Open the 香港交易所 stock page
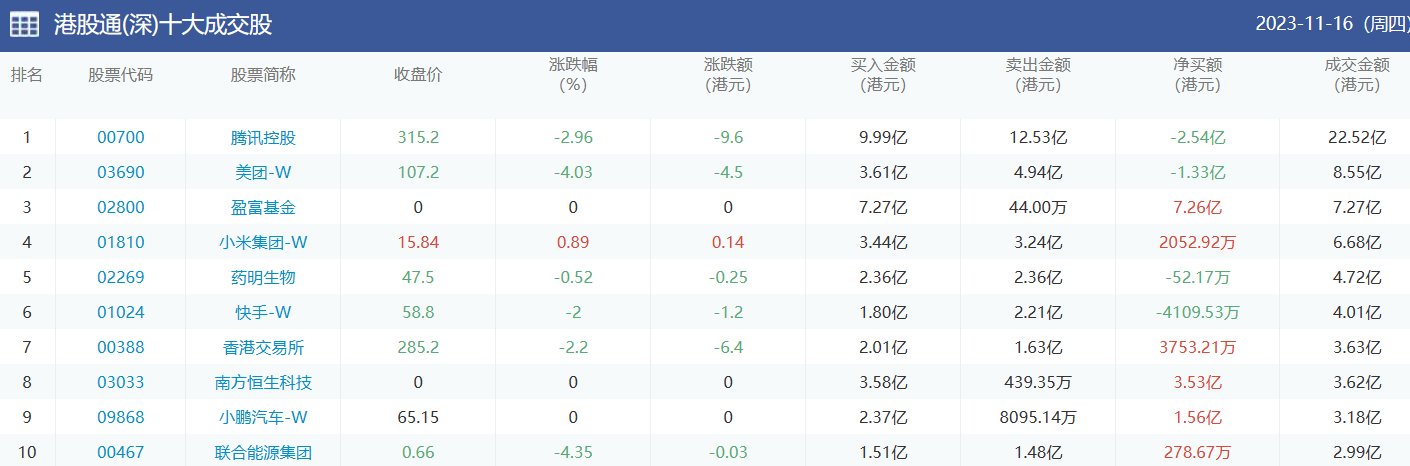 pyautogui.click(x=263, y=347)
